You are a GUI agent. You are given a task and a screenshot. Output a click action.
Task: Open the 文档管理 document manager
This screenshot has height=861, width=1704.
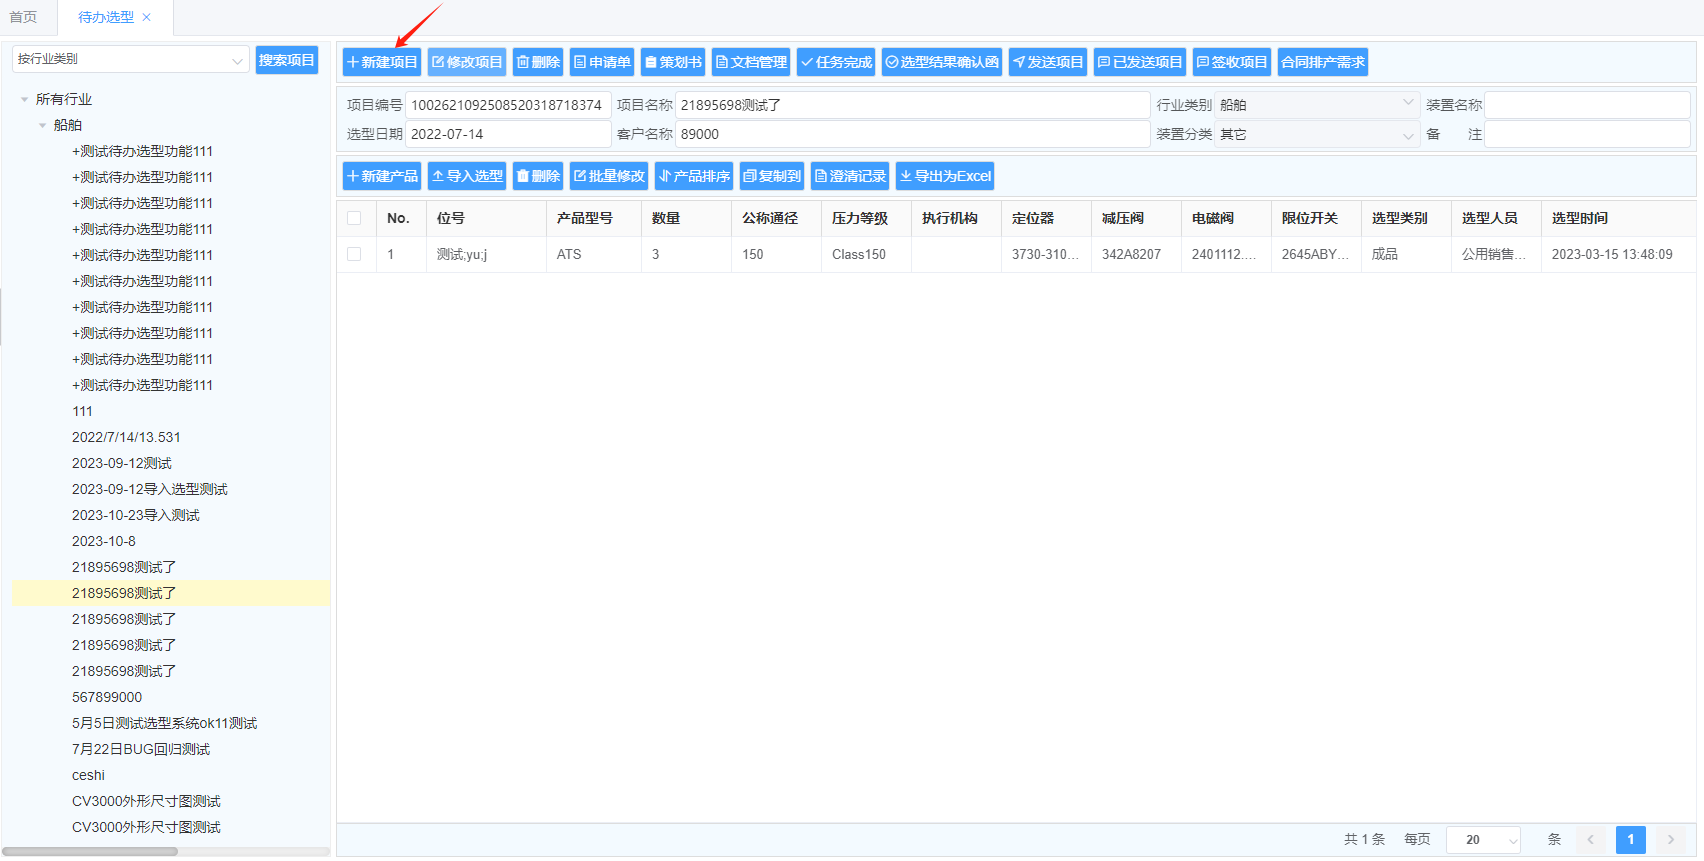(x=751, y=62)
